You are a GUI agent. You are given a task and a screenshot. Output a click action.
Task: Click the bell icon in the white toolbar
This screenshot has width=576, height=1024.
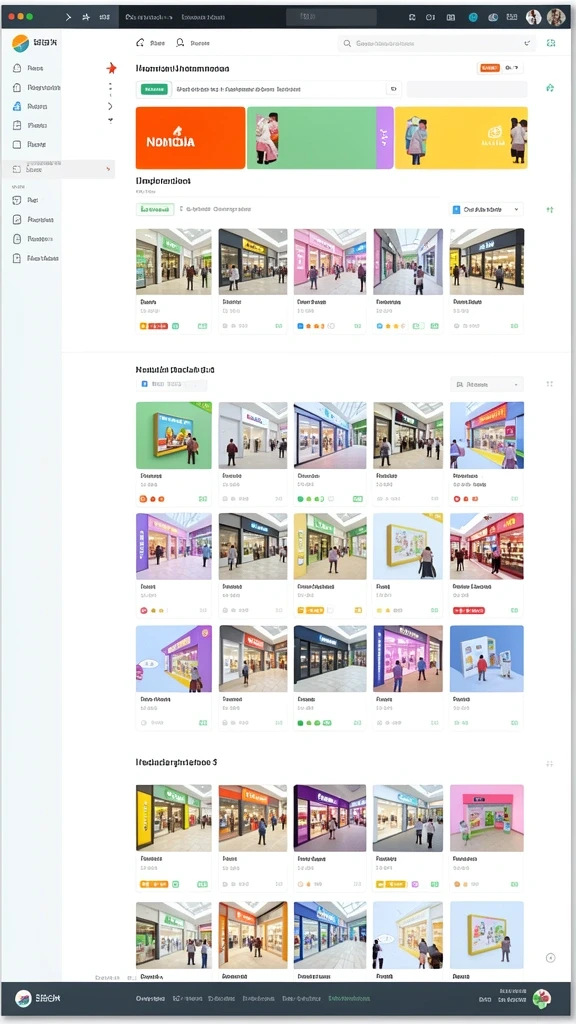140,43
